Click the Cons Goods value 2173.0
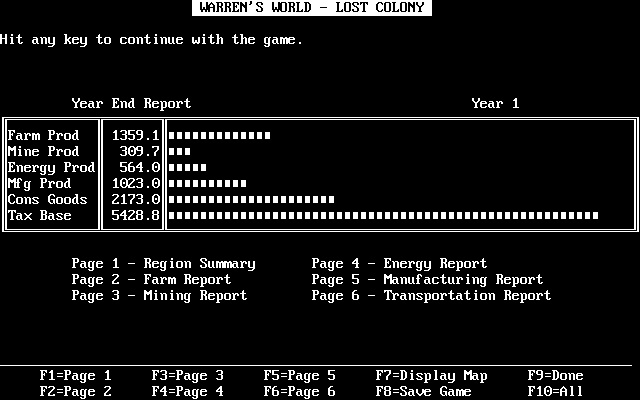 (x=136, y=200)
